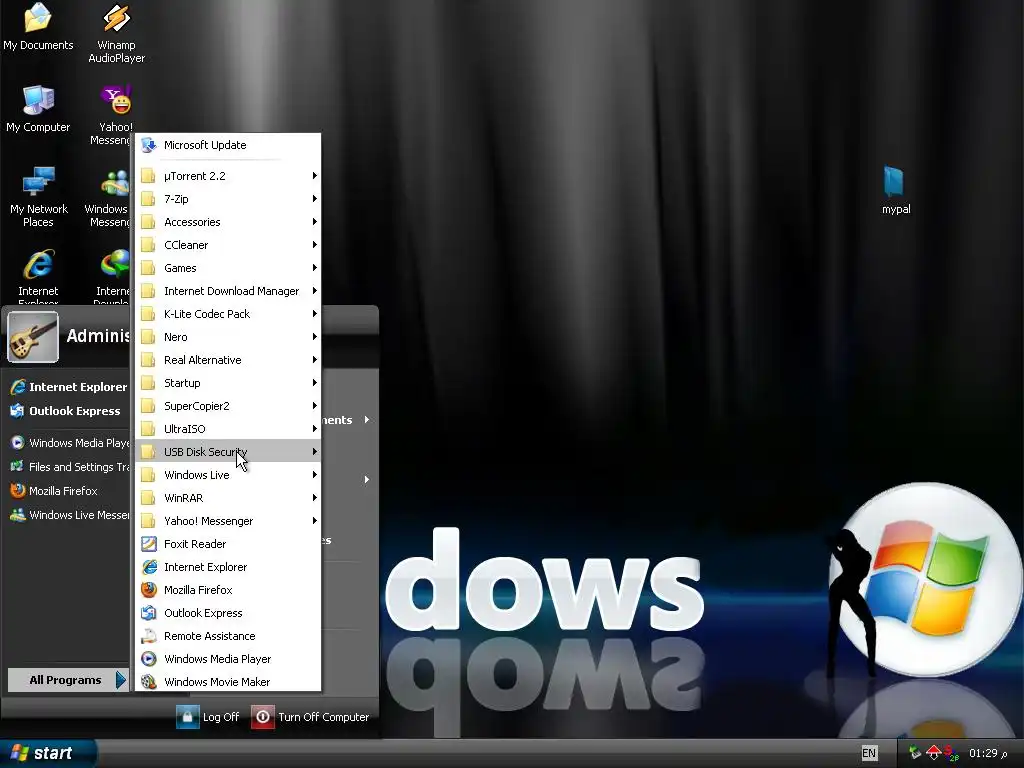Expand the Real Alternative folder submenu
The image size is (1024, 768).
coord(228,360)
